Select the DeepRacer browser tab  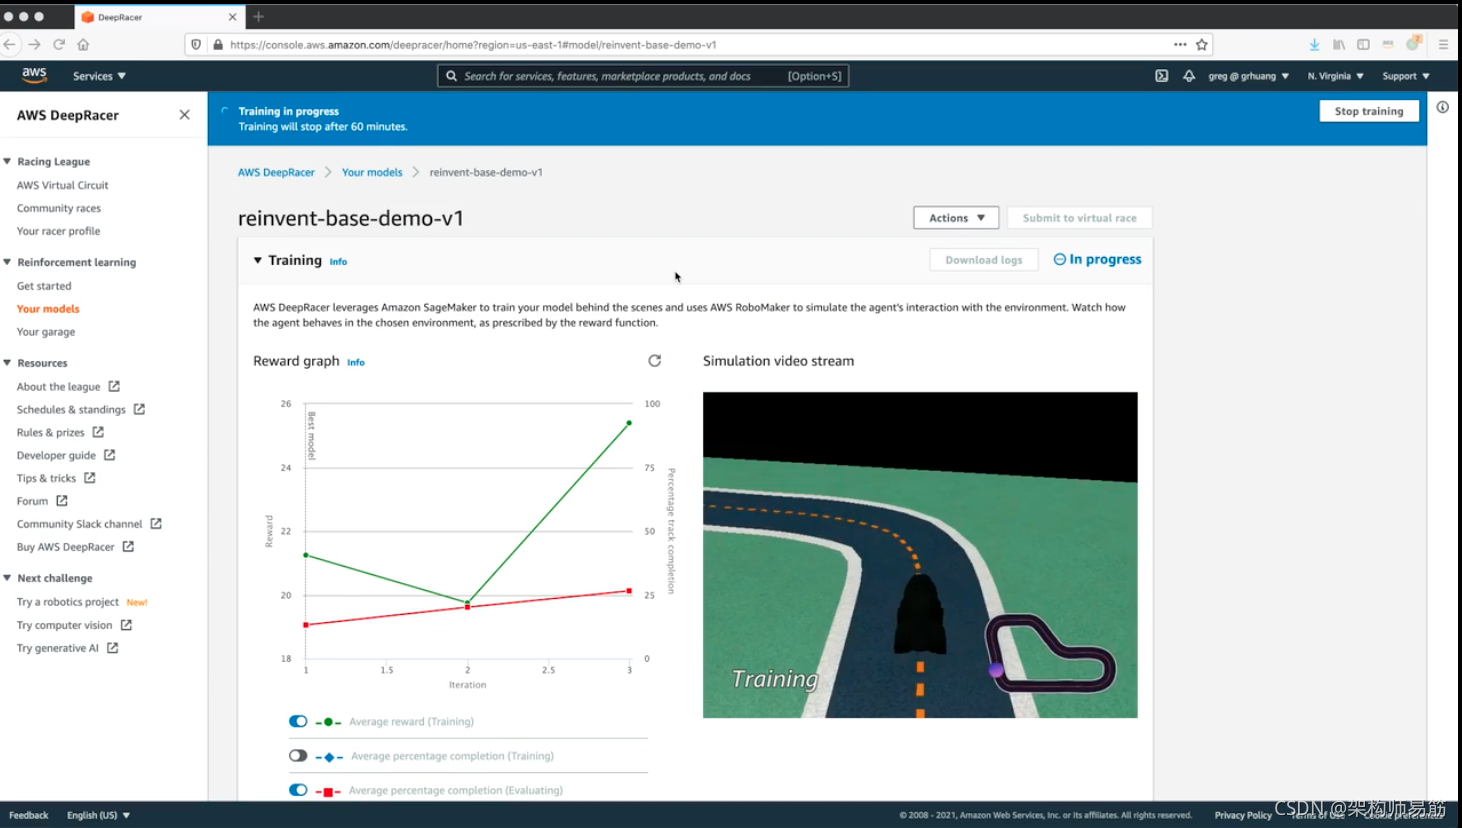click(x=158, y=17)
